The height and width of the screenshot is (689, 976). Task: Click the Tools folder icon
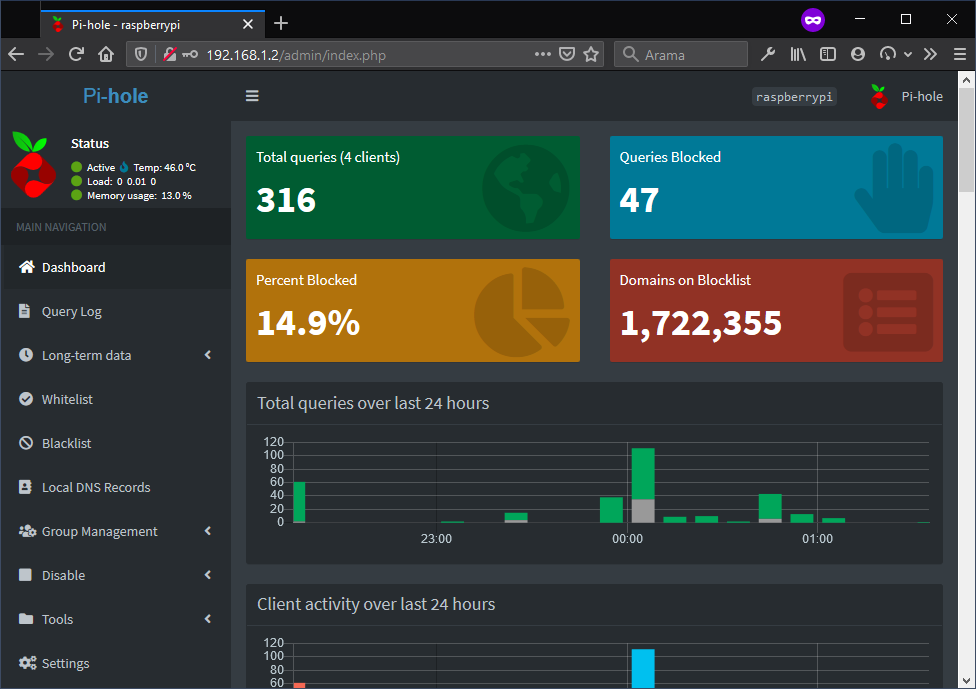point(26,619)
